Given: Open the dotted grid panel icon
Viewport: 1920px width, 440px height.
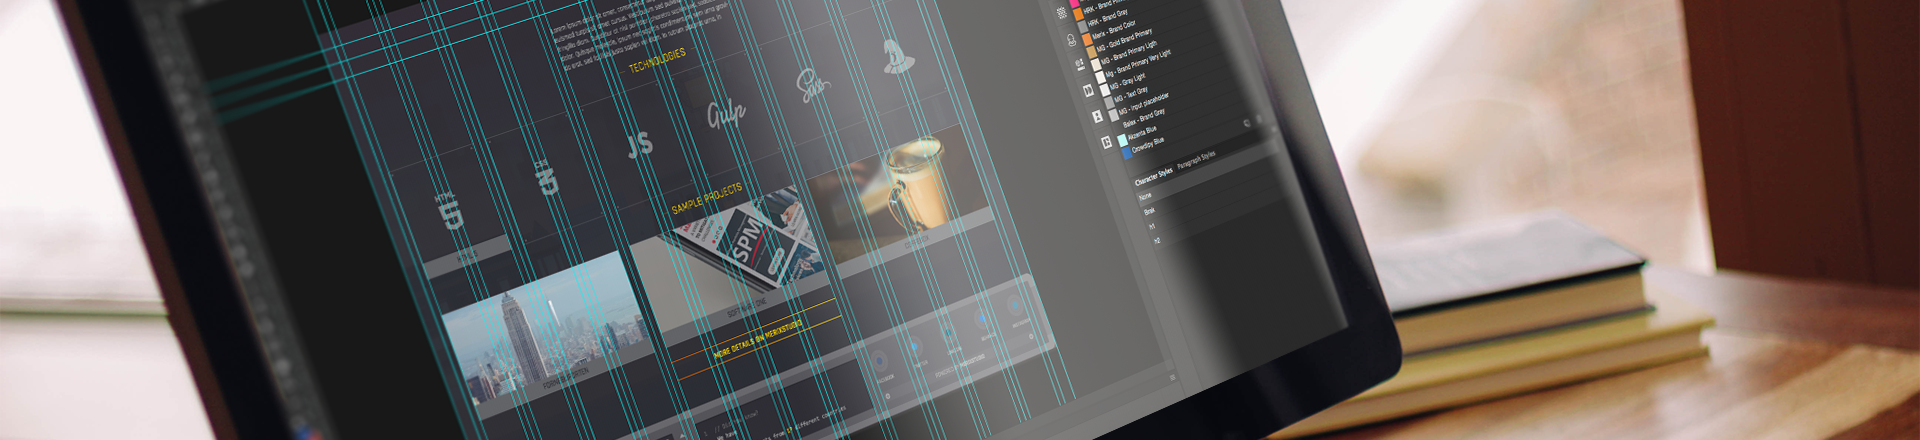Looking at the screenshot, I should [1061, 14].
